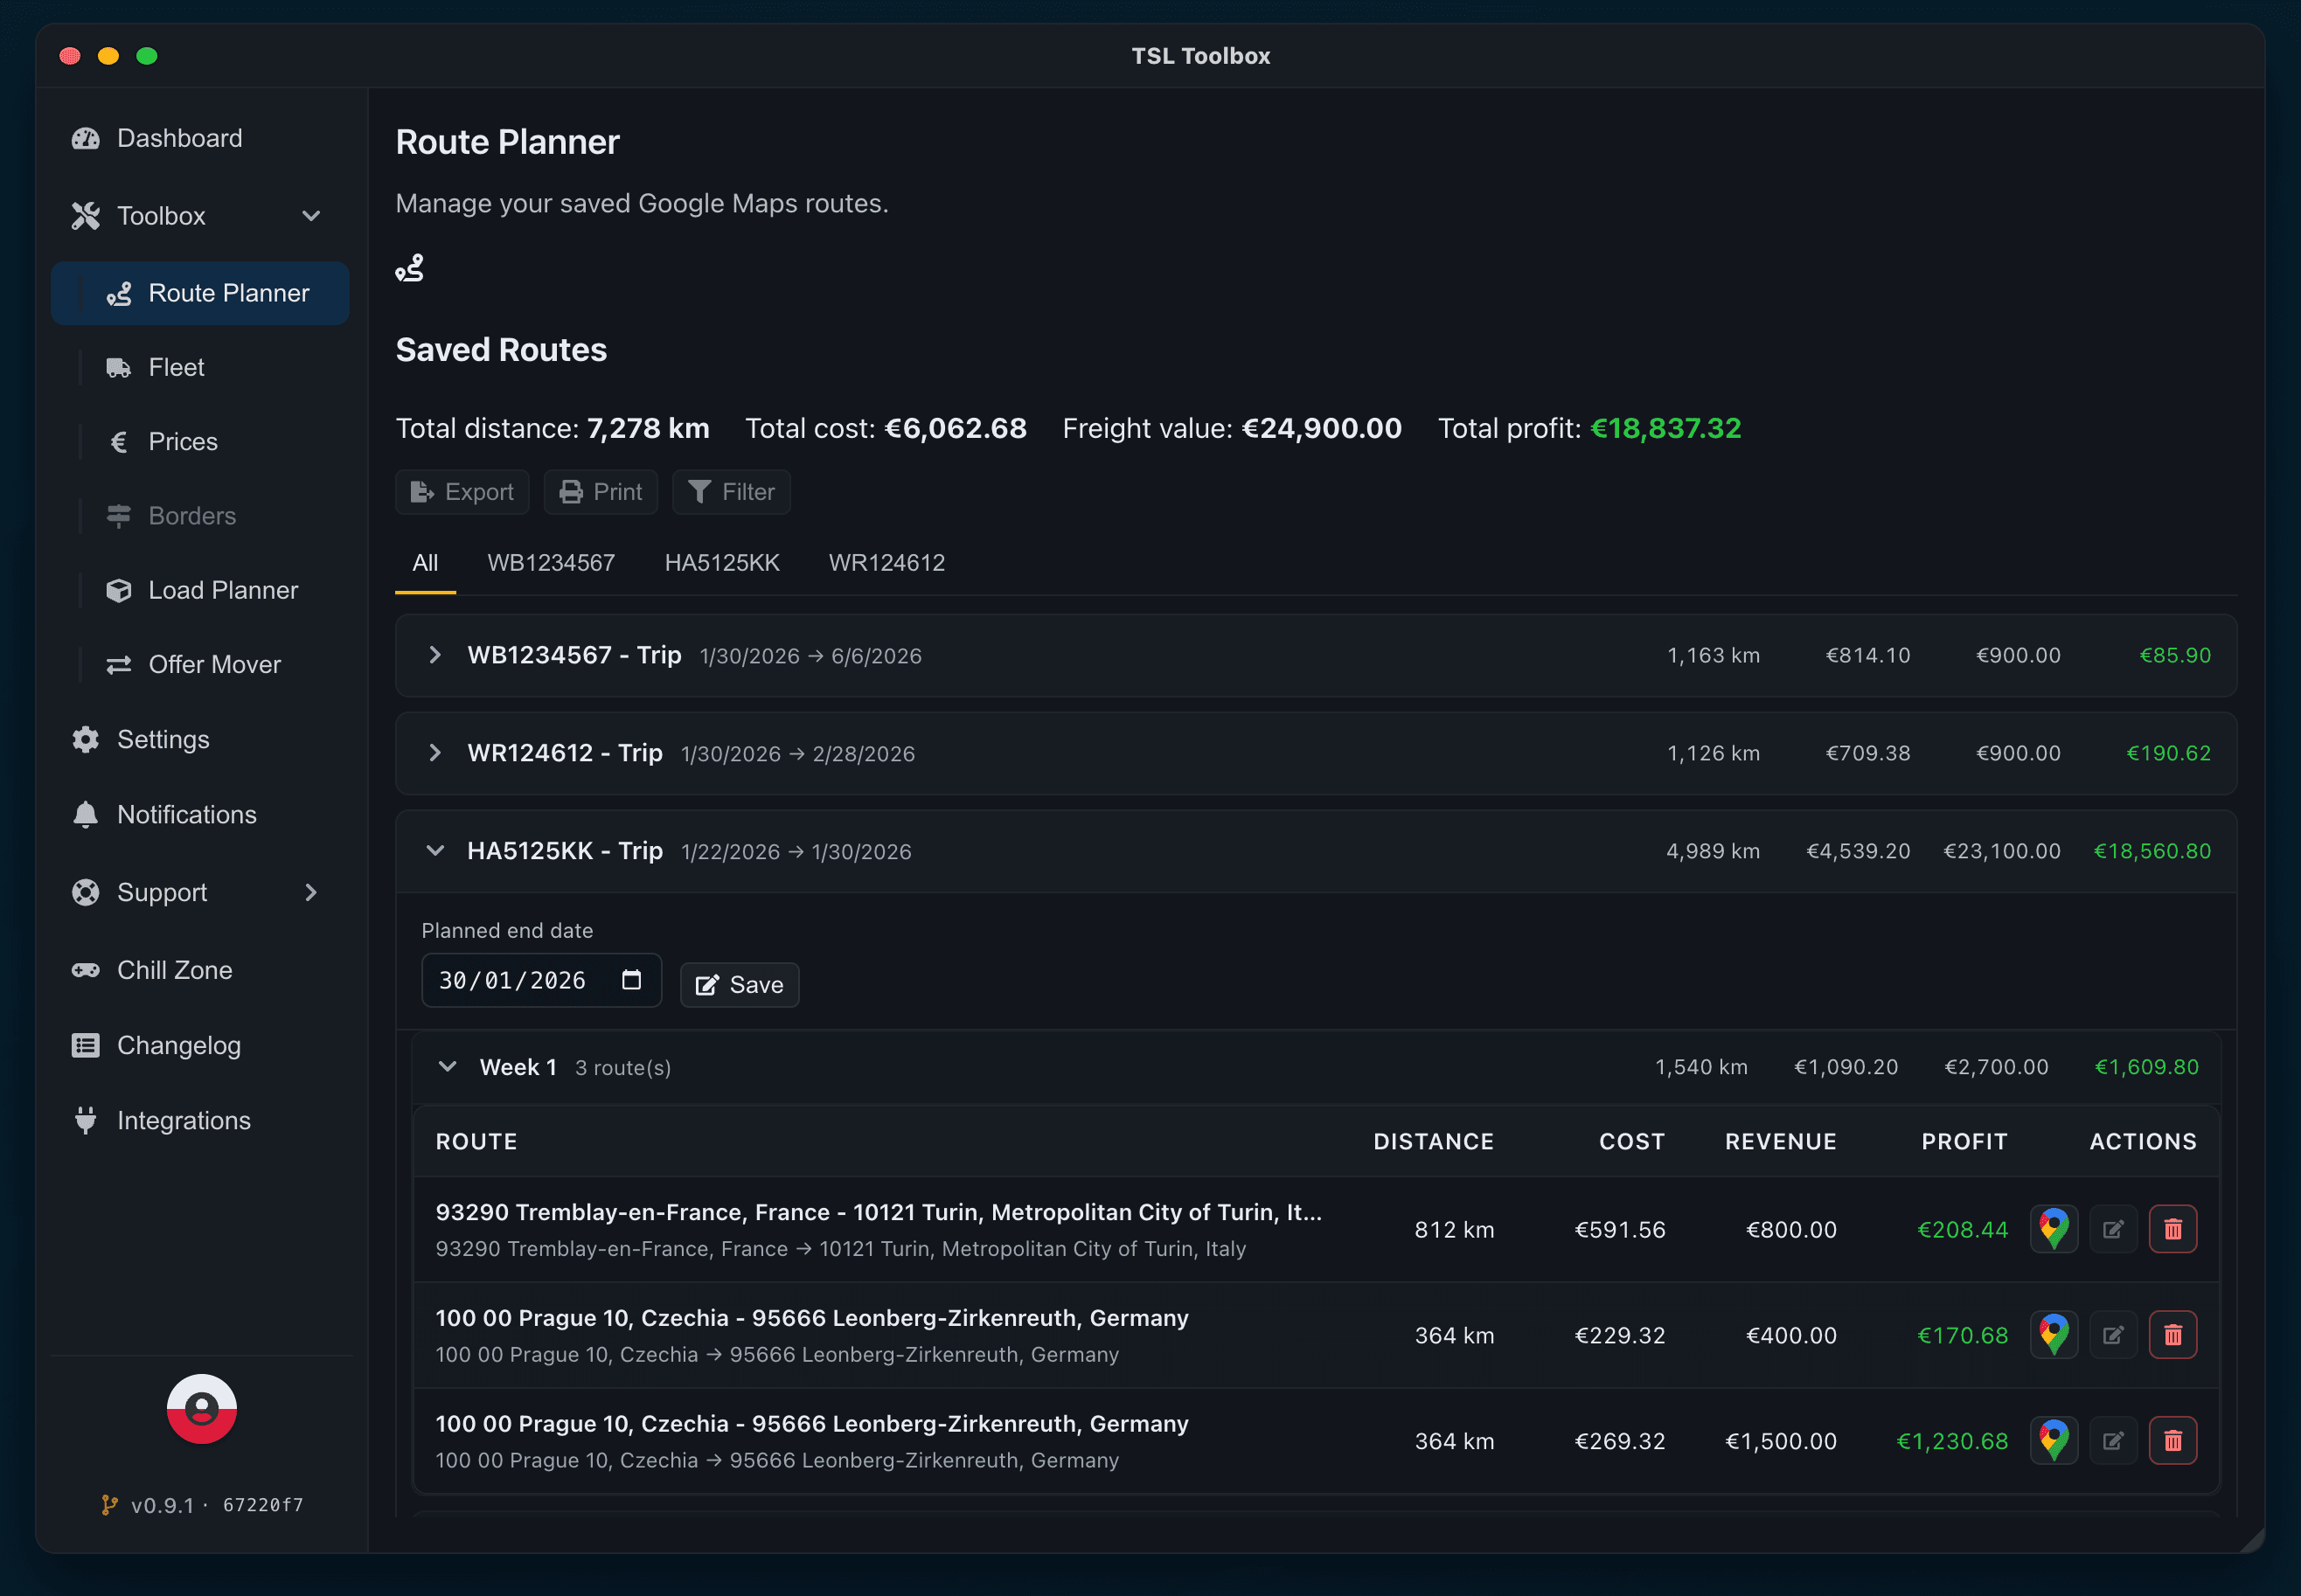Click the 7,278 km total distance
Screen dimensions: 2301x1596
tap(648, 428)
